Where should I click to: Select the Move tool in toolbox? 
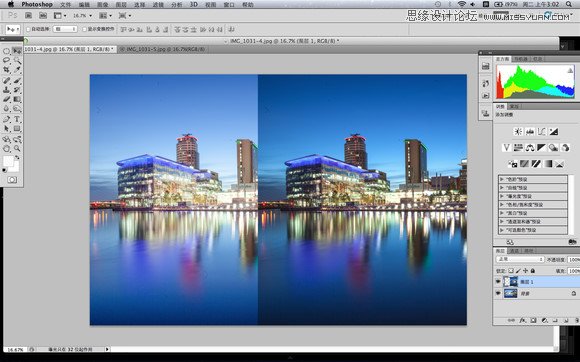click(17, 51)
